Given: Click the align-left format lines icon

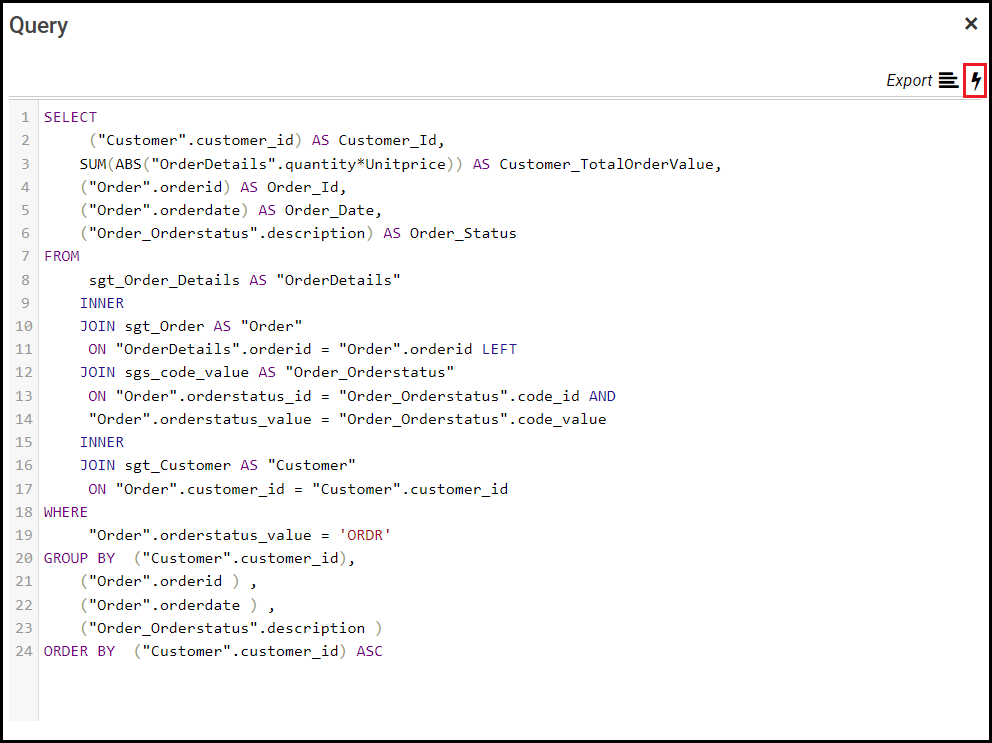Looking at the screenshot, I should (x=948, y=81).
